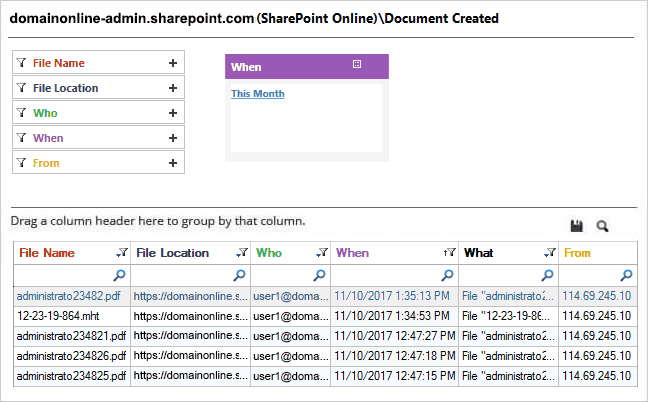Expand the Who filter with plus

click(x=173, y=113)
